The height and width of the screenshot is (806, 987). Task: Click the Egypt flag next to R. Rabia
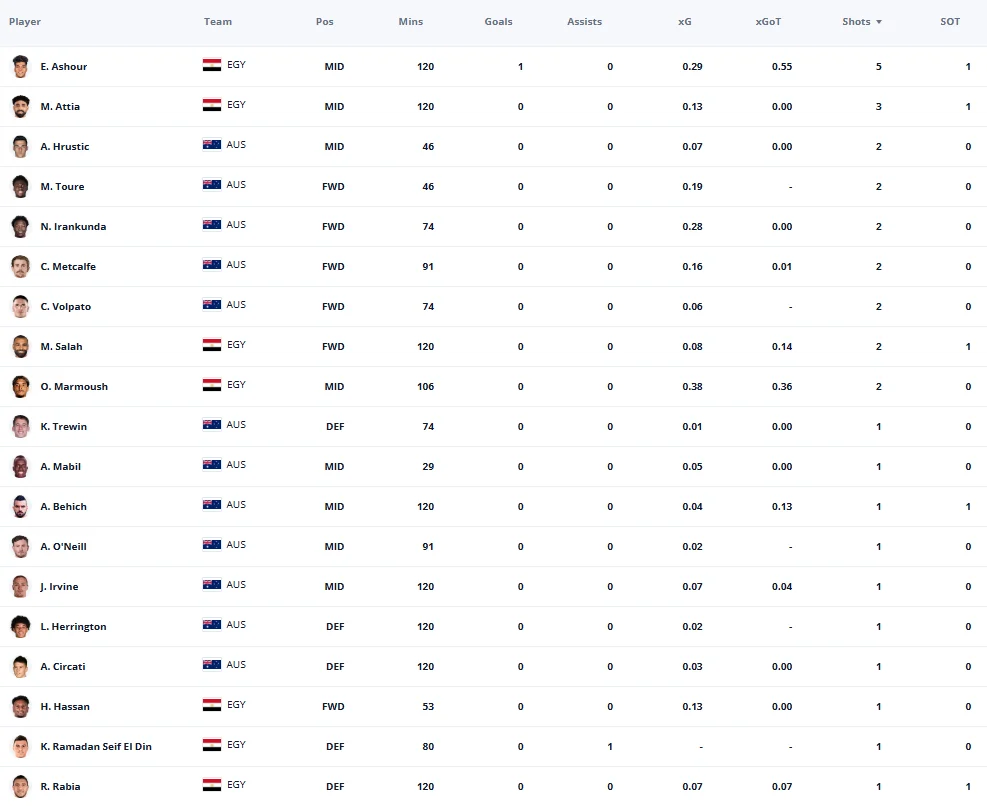[212, 785]
